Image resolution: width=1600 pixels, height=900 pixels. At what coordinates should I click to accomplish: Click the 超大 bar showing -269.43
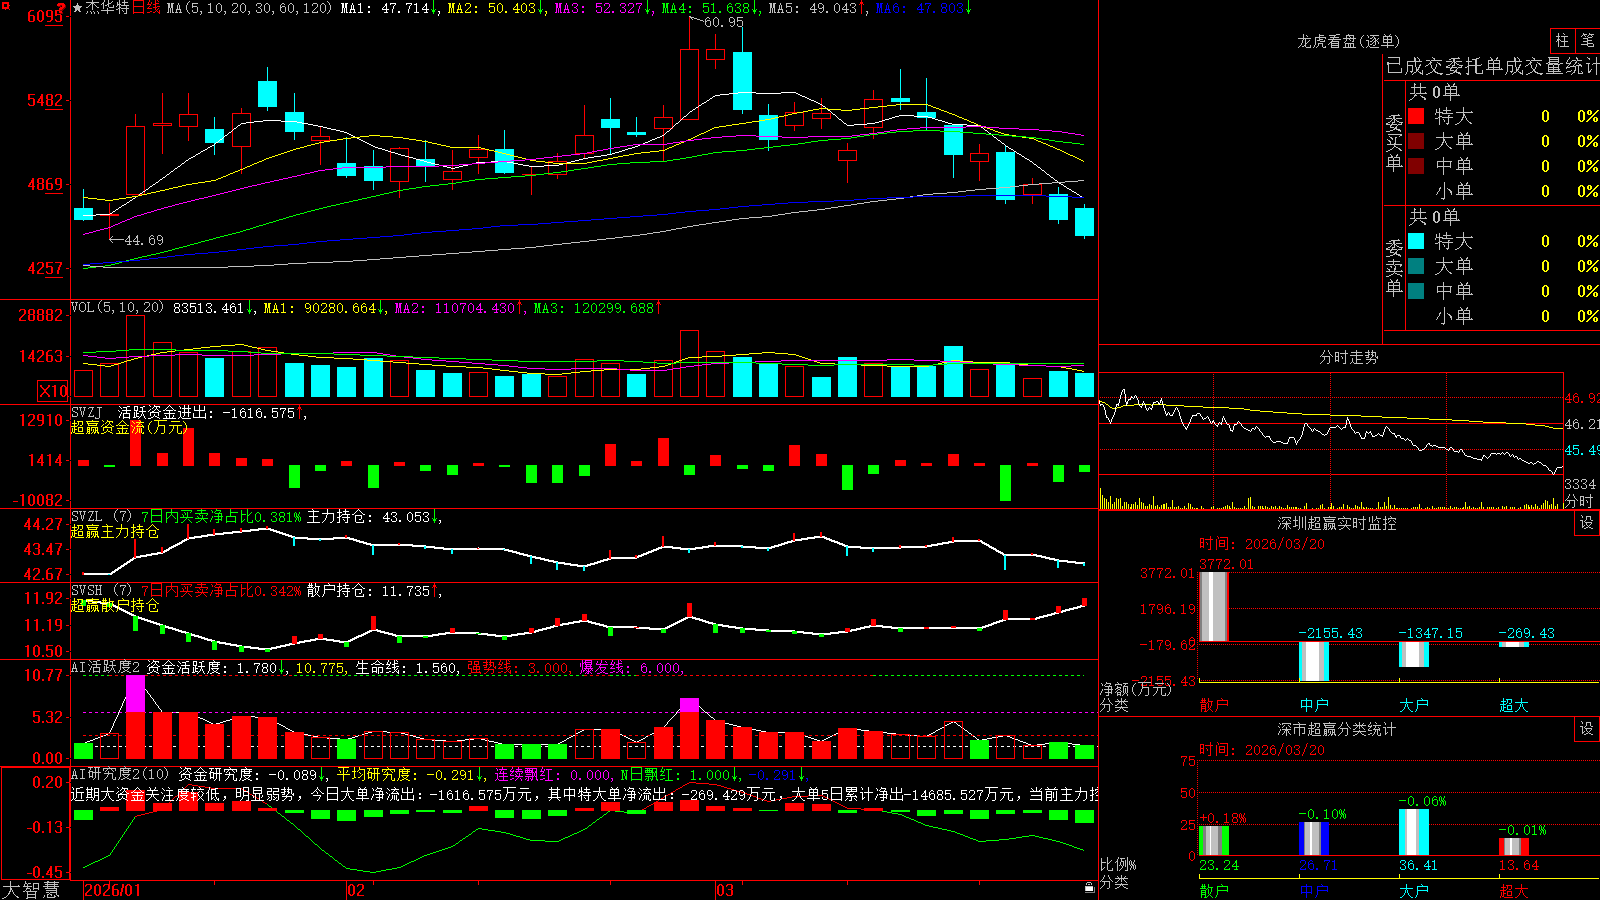1514,644
